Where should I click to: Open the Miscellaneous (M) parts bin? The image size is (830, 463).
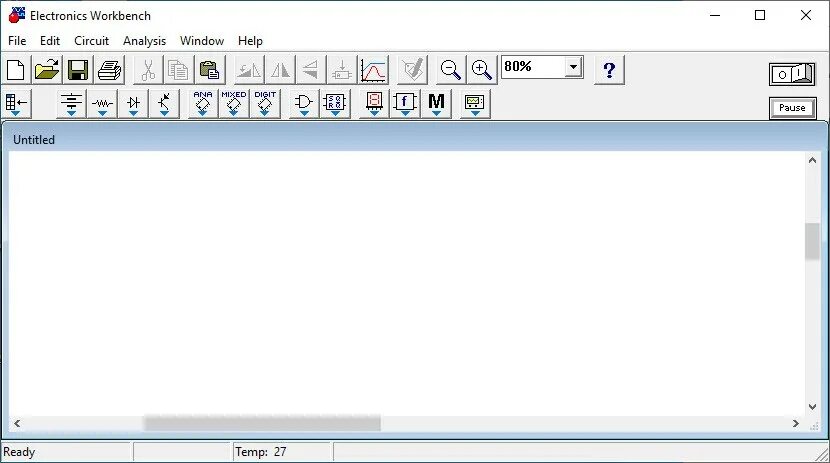pyautogui.click(x=436, y=104)
